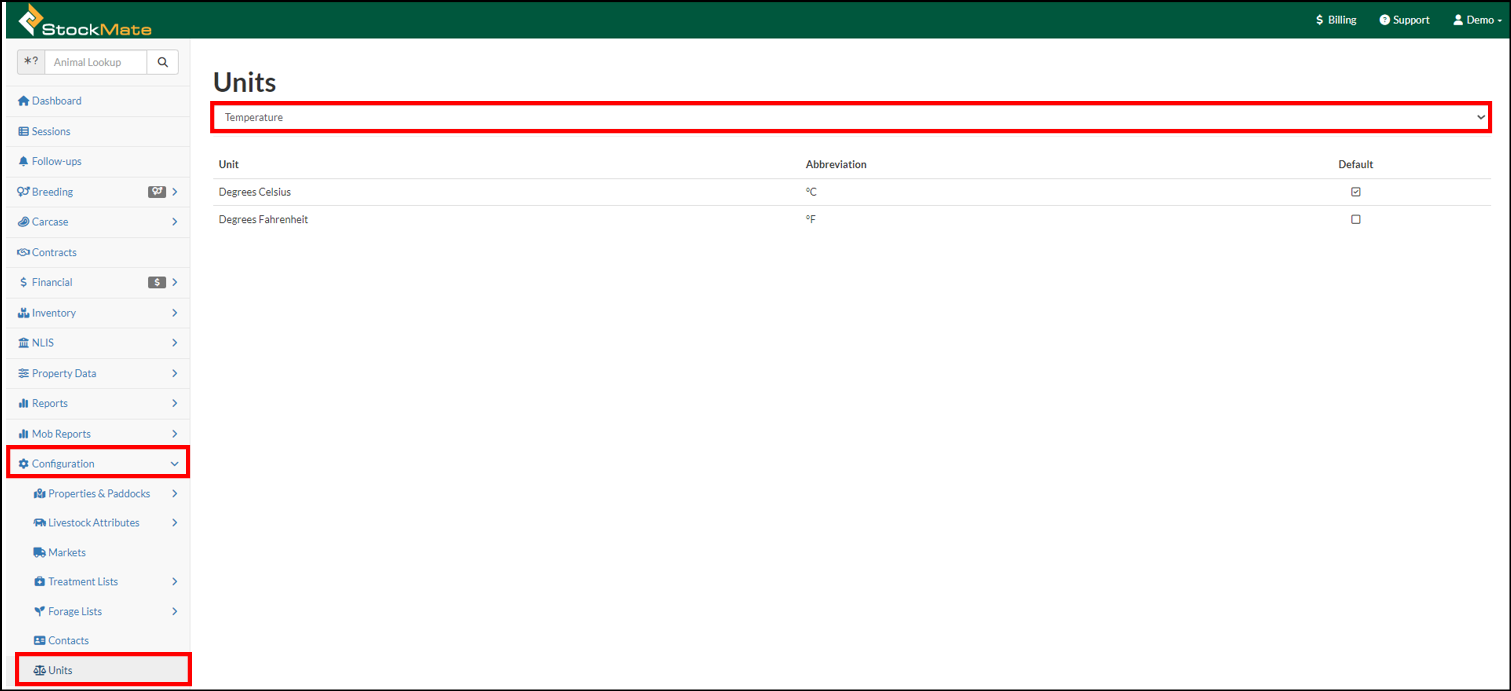1511x691 pixels.
Task: Open the Support link
Action: click(1404, 20)
